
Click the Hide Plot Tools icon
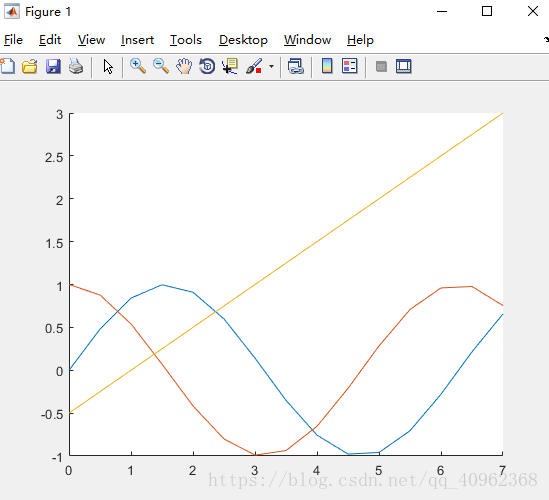(381, 66)
